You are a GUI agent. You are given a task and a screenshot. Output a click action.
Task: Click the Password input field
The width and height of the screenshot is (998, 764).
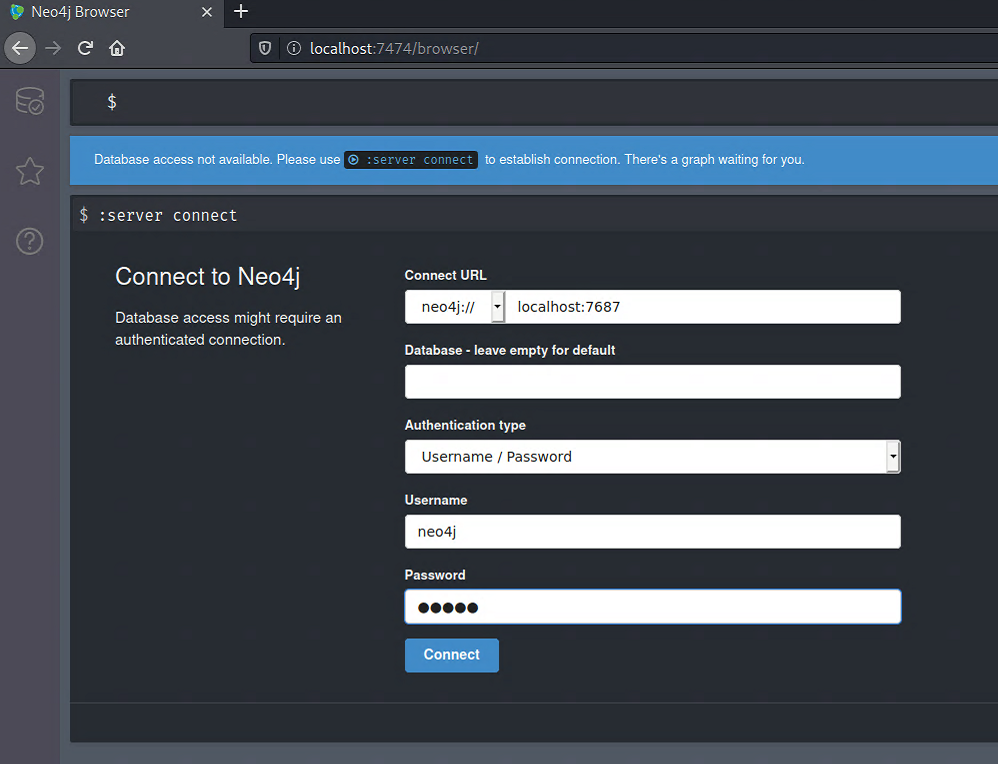[652, 607]
